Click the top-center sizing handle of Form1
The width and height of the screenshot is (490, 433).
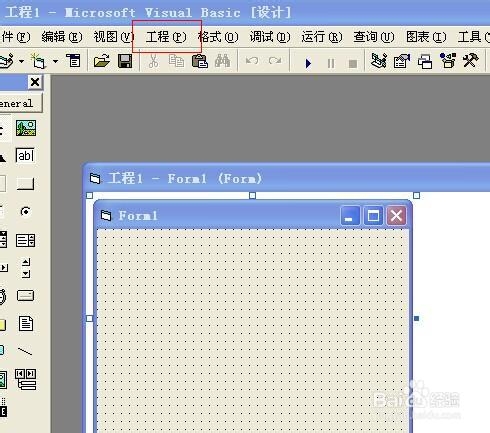pyautogui.click(x=252, y=195)
